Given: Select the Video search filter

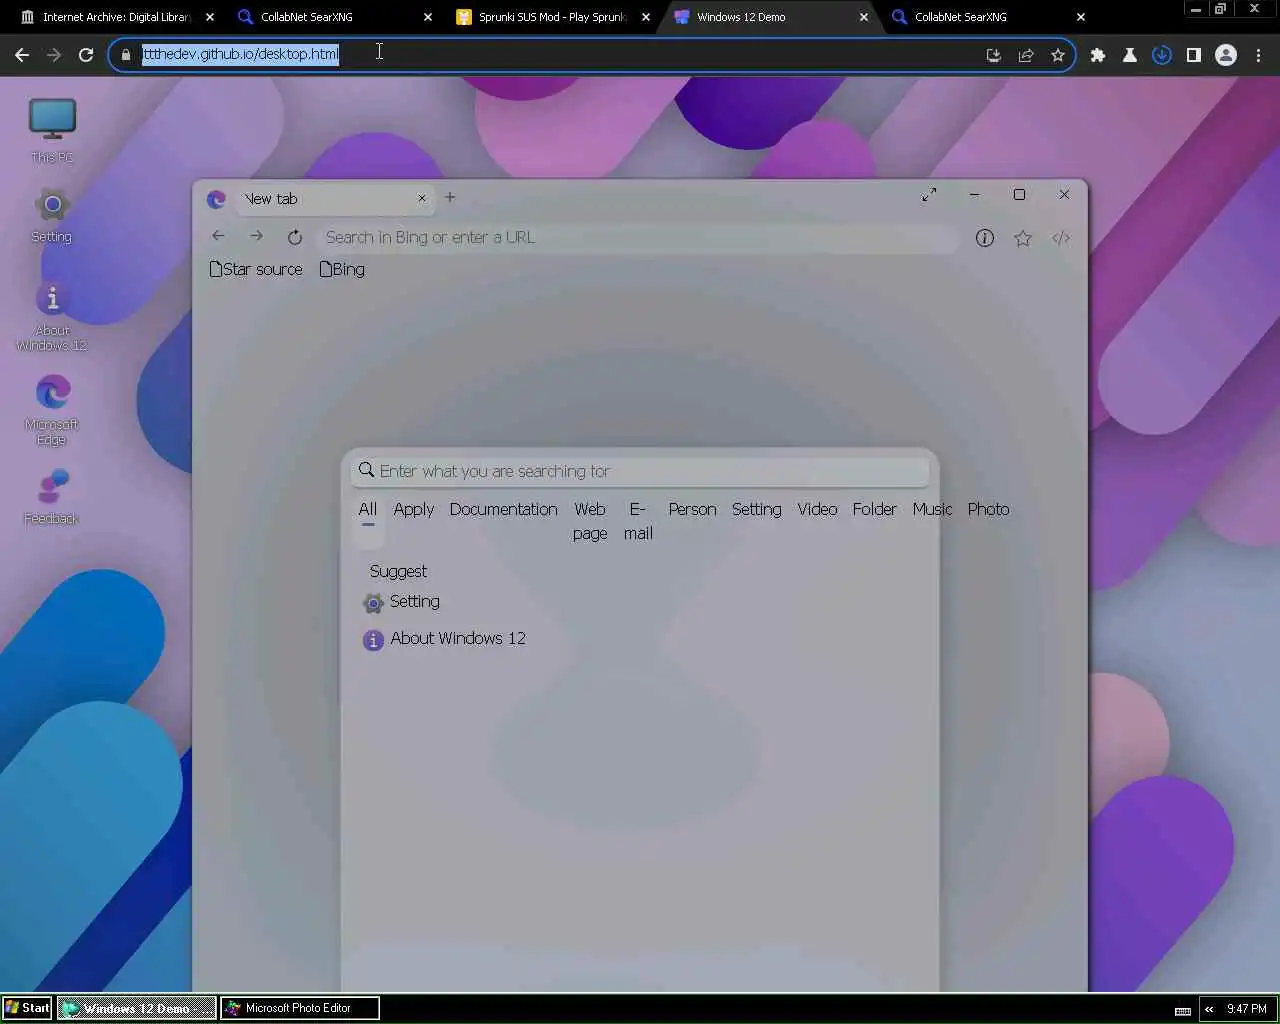Looking at the screenshot, I should tap(817, 509).
